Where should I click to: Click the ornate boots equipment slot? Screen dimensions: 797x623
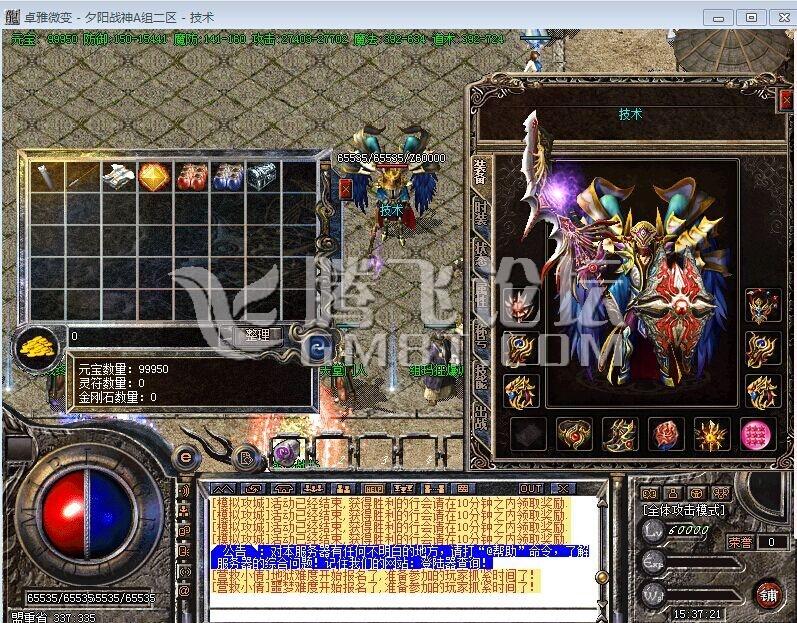tap(620, 434)
